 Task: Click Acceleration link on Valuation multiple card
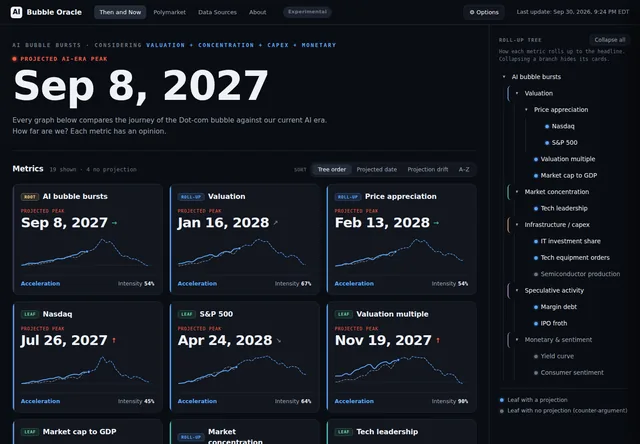pyautogui.click(x=354, y=401)
